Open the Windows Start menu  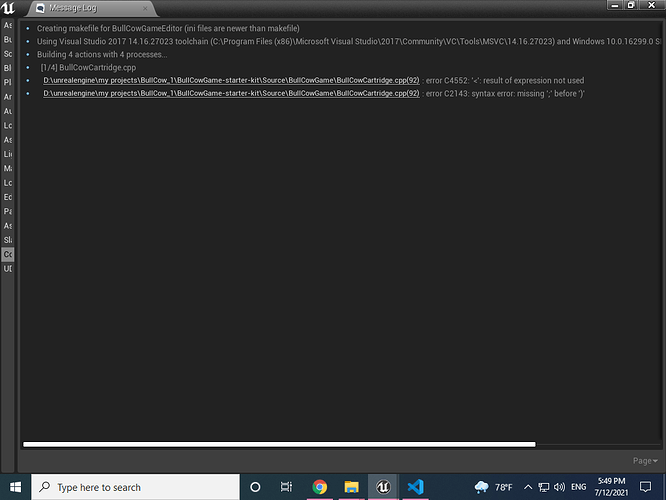(x=15, y=487)
